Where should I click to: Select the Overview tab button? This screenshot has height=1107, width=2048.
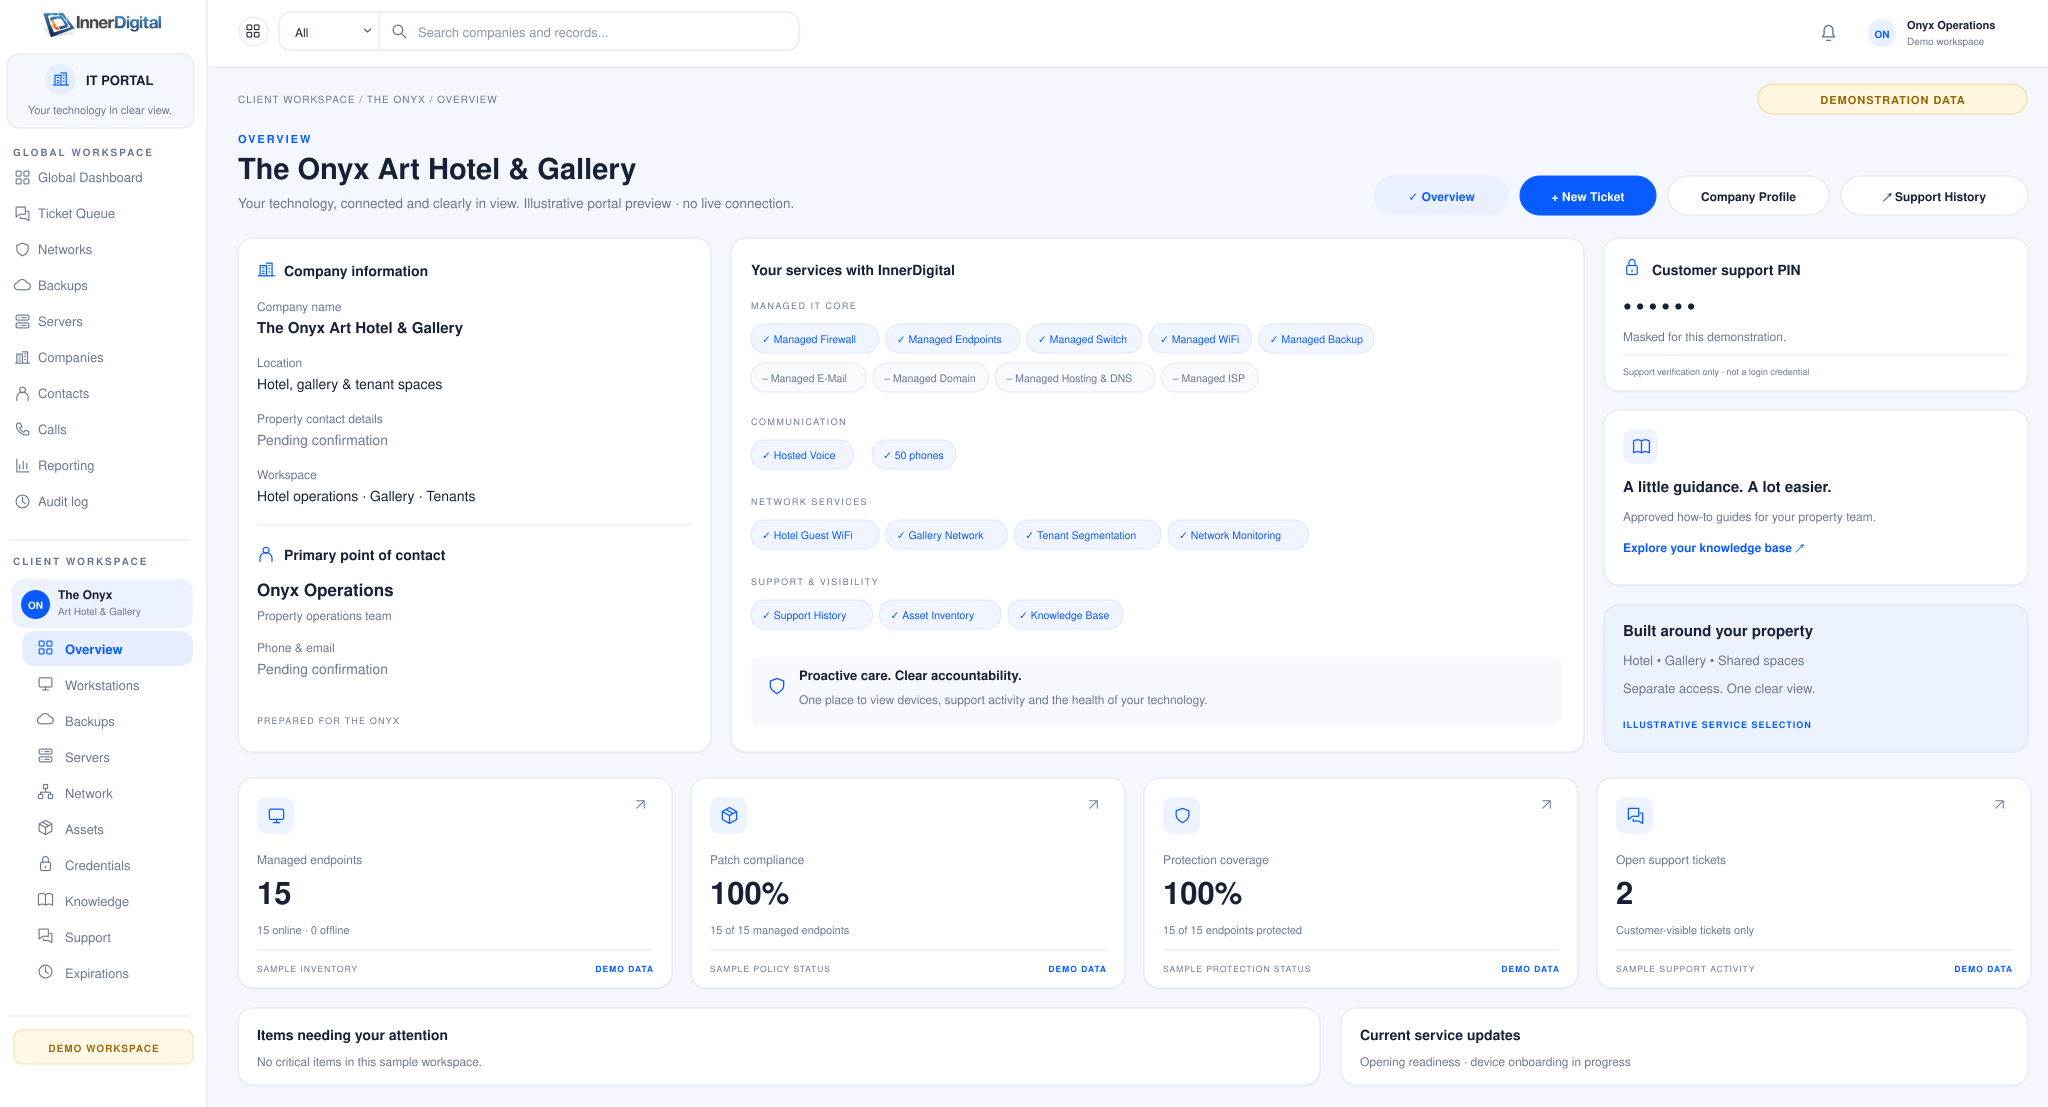point(1441,197)
